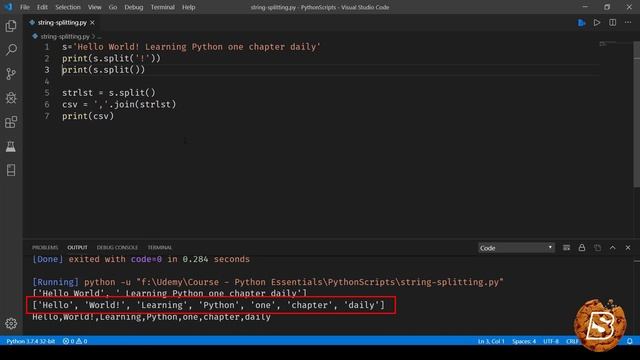Image resolution: width=640 pixels, height=360 pixels.
Task: Maximize the panel with the chevron up
Action: pos(613,248)
